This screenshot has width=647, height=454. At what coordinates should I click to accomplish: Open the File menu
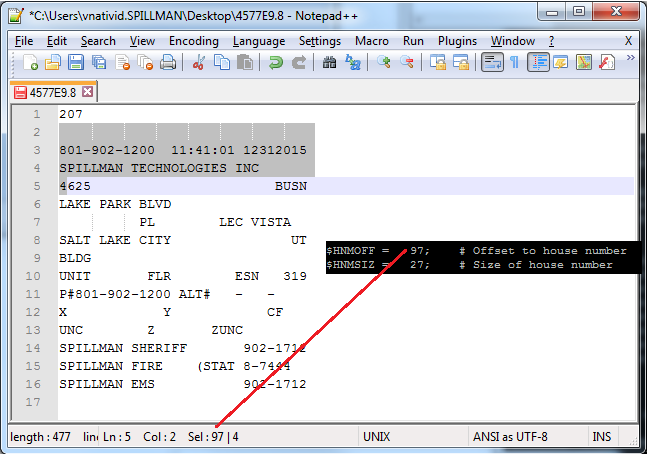coord(24,41)
